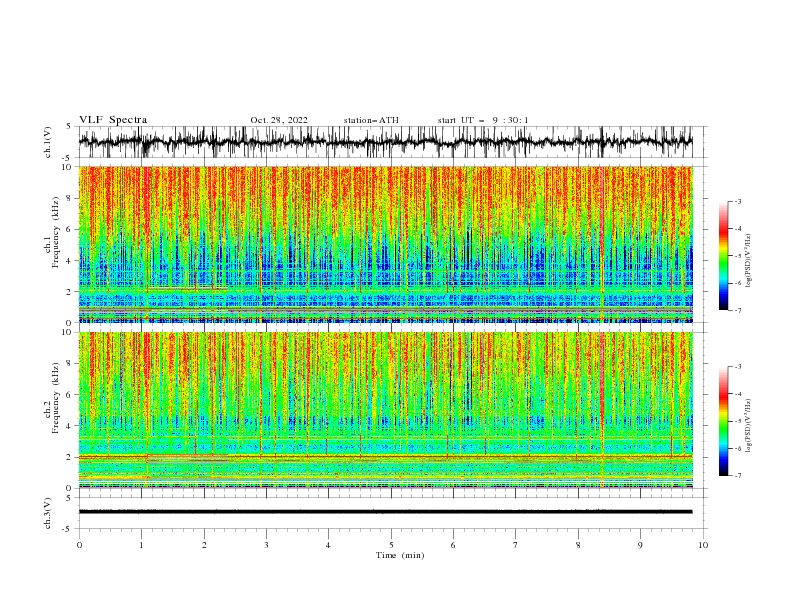Click the ch.1 spectrogram's "4" kHz tick label

70,261
